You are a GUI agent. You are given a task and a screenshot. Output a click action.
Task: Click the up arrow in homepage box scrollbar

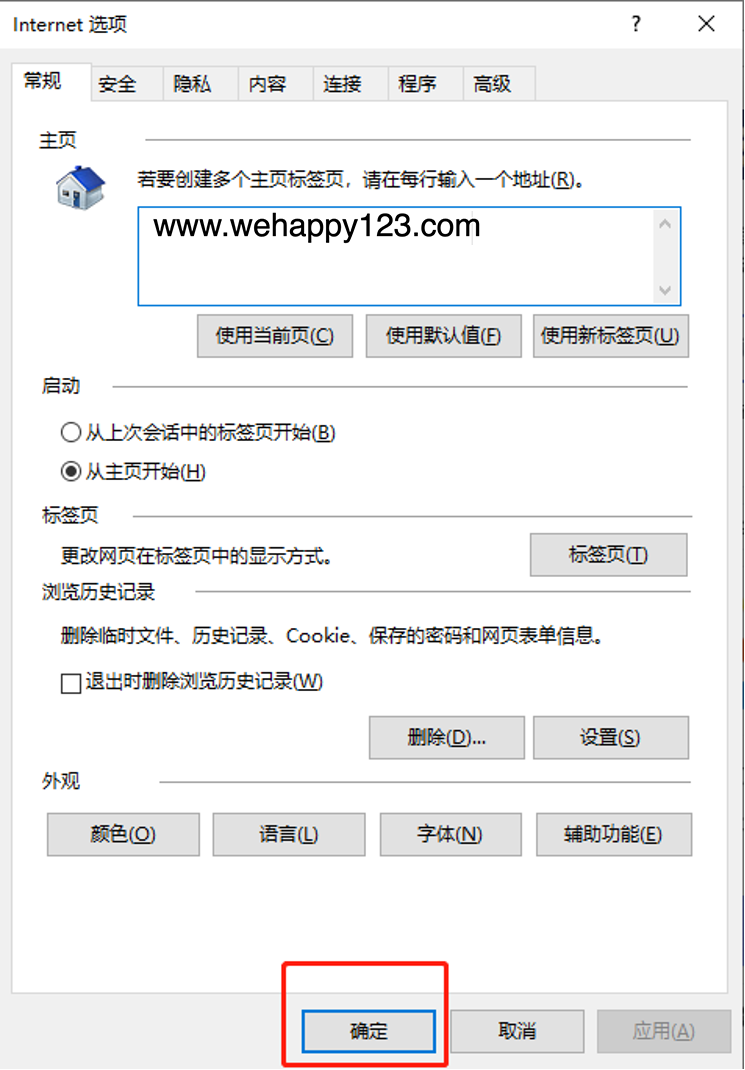click(665, 224)
